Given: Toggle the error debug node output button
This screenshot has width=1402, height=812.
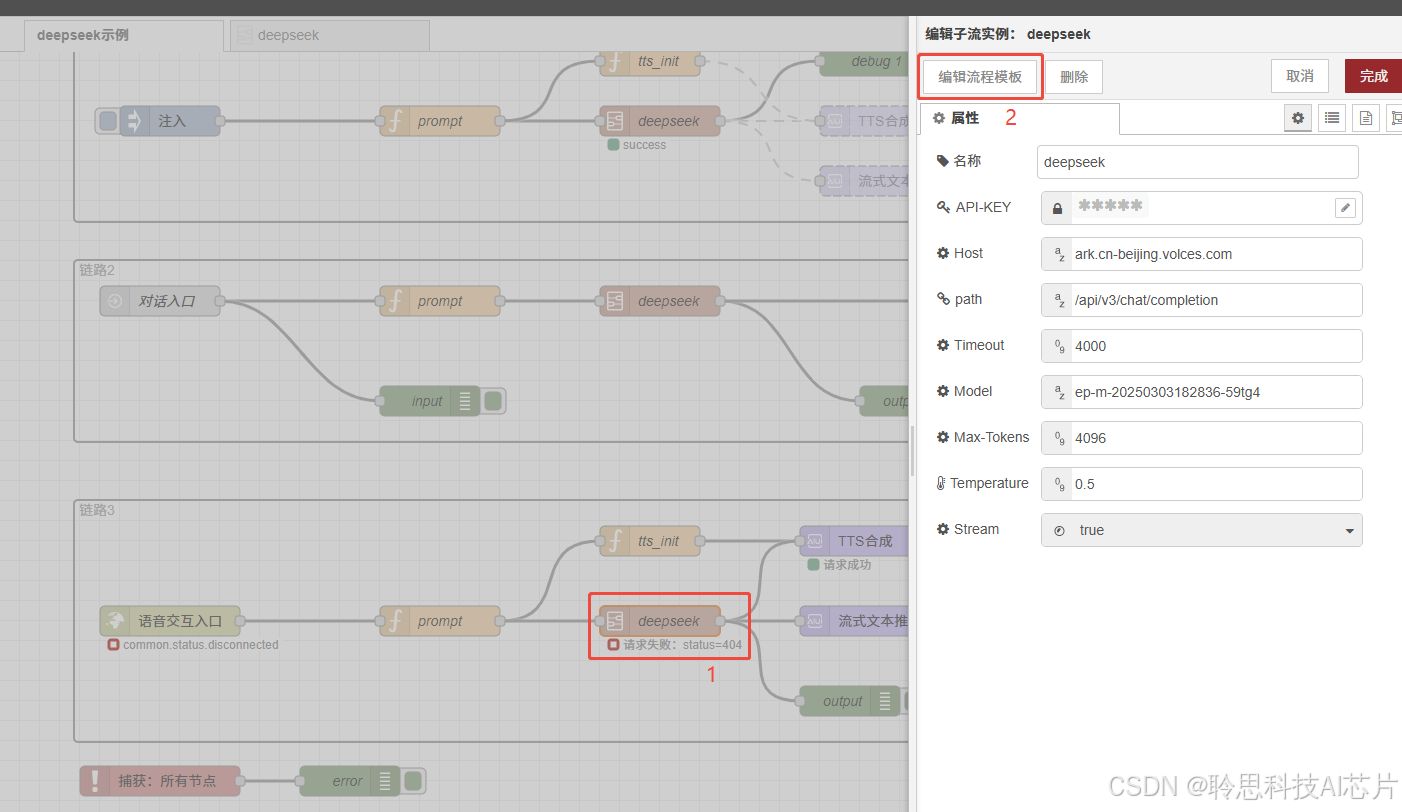Looking at the screenshot, I should (x=413, y=781).
